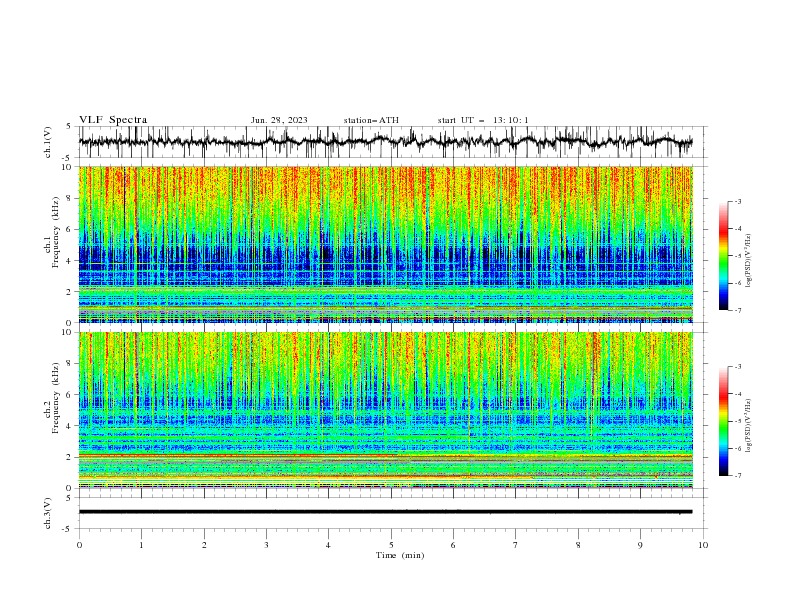Click the "5" volt tick beside ch.3(V)
792x612 pixels.
[69, 498]
